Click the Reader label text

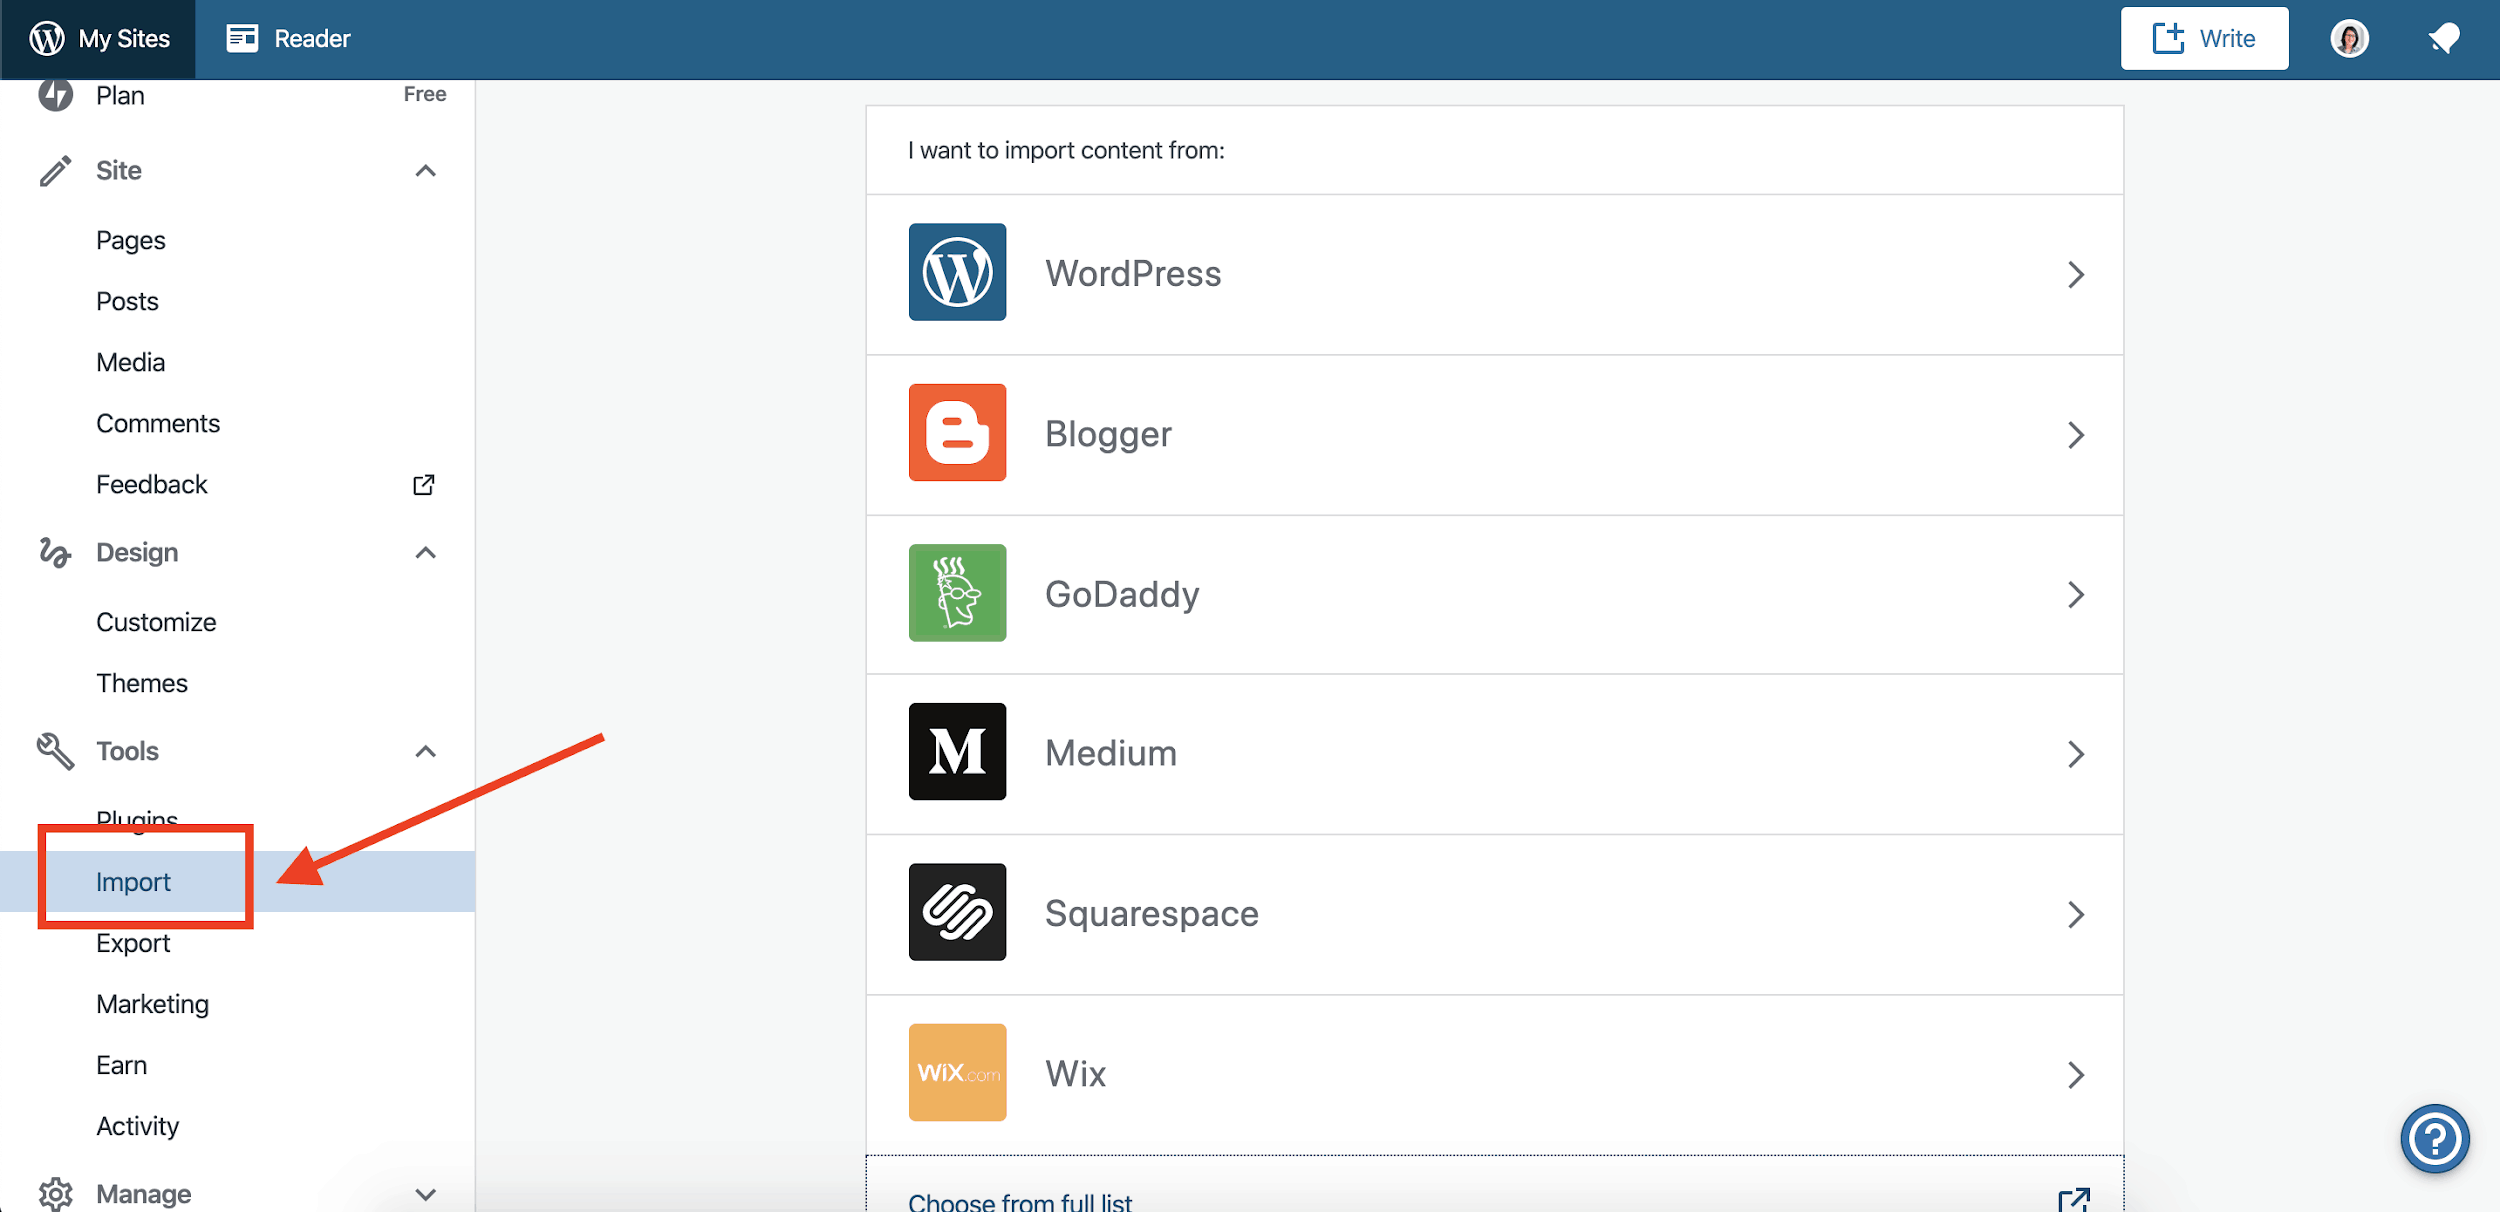(x=312, y=39)
